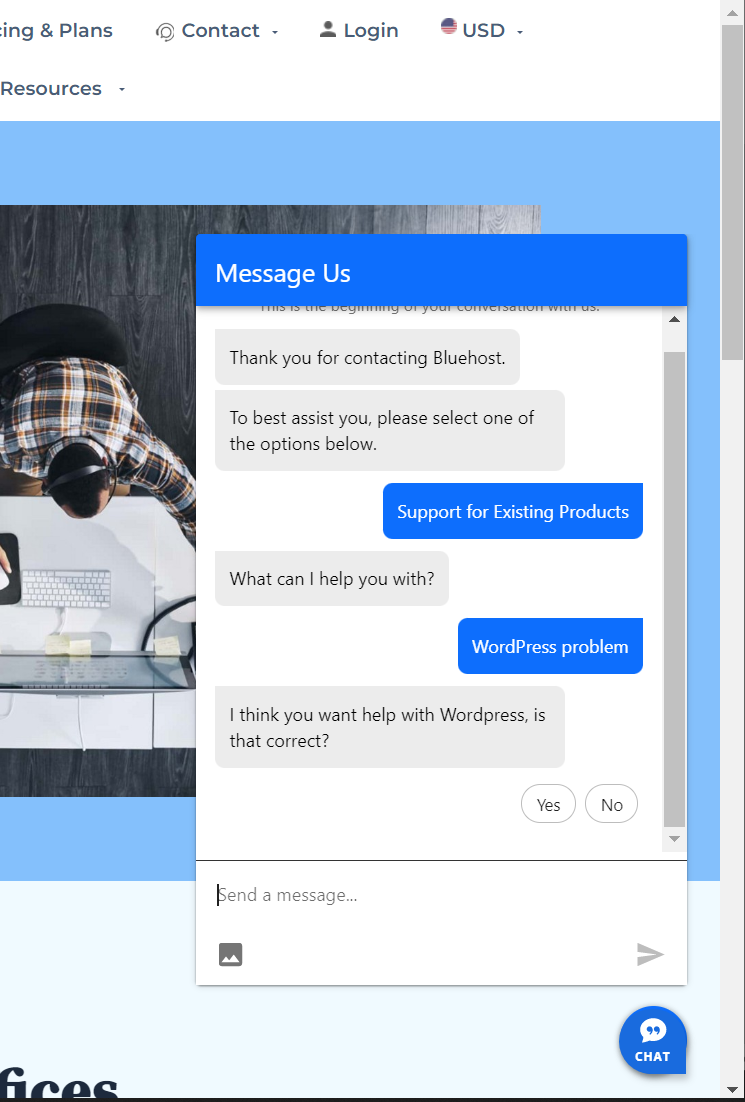745x1102 pixels.
Task: Open the USD currency dropdown
Action: pos(482,30)
